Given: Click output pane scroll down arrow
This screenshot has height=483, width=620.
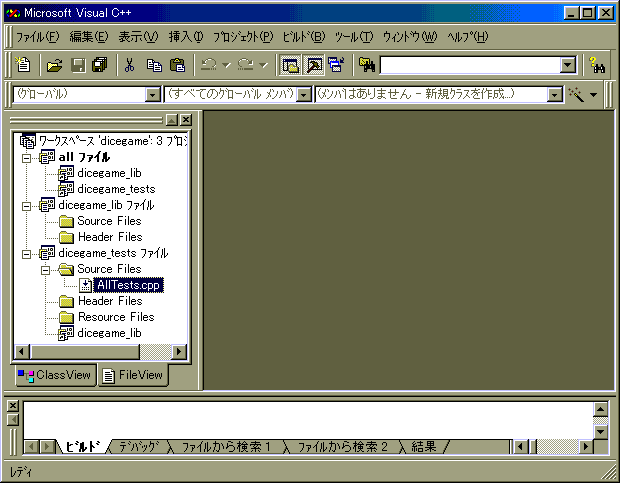Looking at the screenshot, I should tap(601, 432).
